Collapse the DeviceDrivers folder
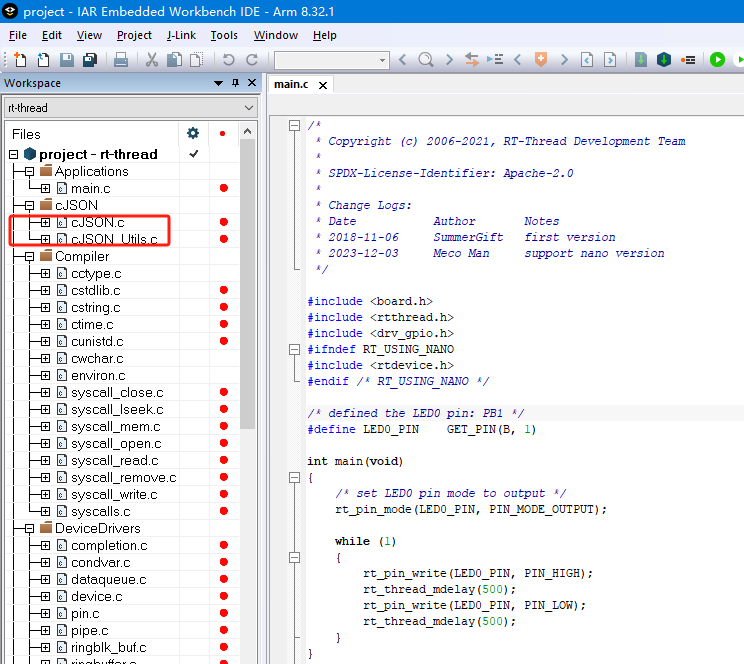 [x=29, y=528]
